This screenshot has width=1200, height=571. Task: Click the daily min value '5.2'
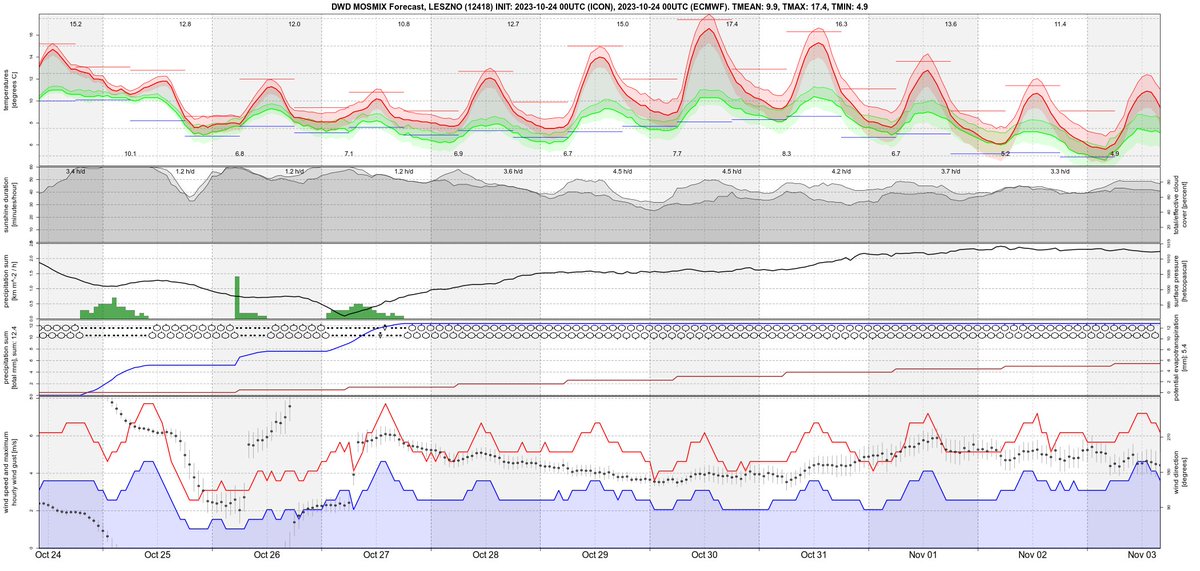point(1005,154)
